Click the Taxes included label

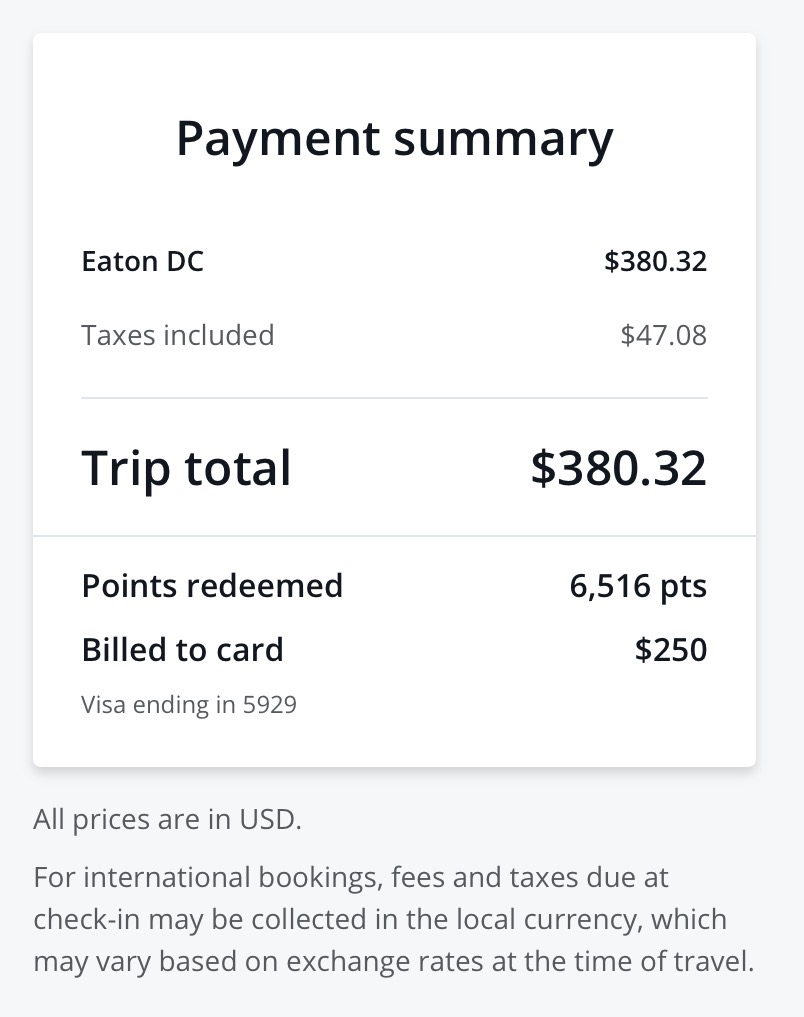(177, 335)
